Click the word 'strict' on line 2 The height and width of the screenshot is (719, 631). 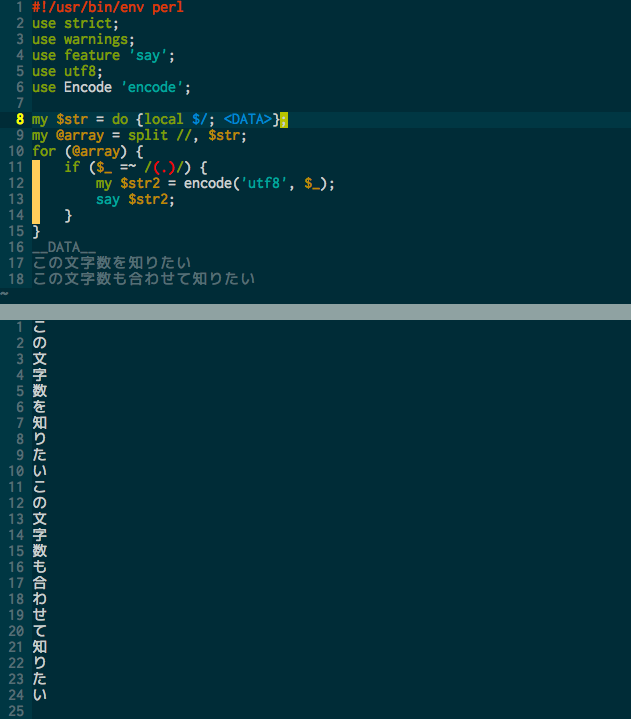tap(88, 23)
